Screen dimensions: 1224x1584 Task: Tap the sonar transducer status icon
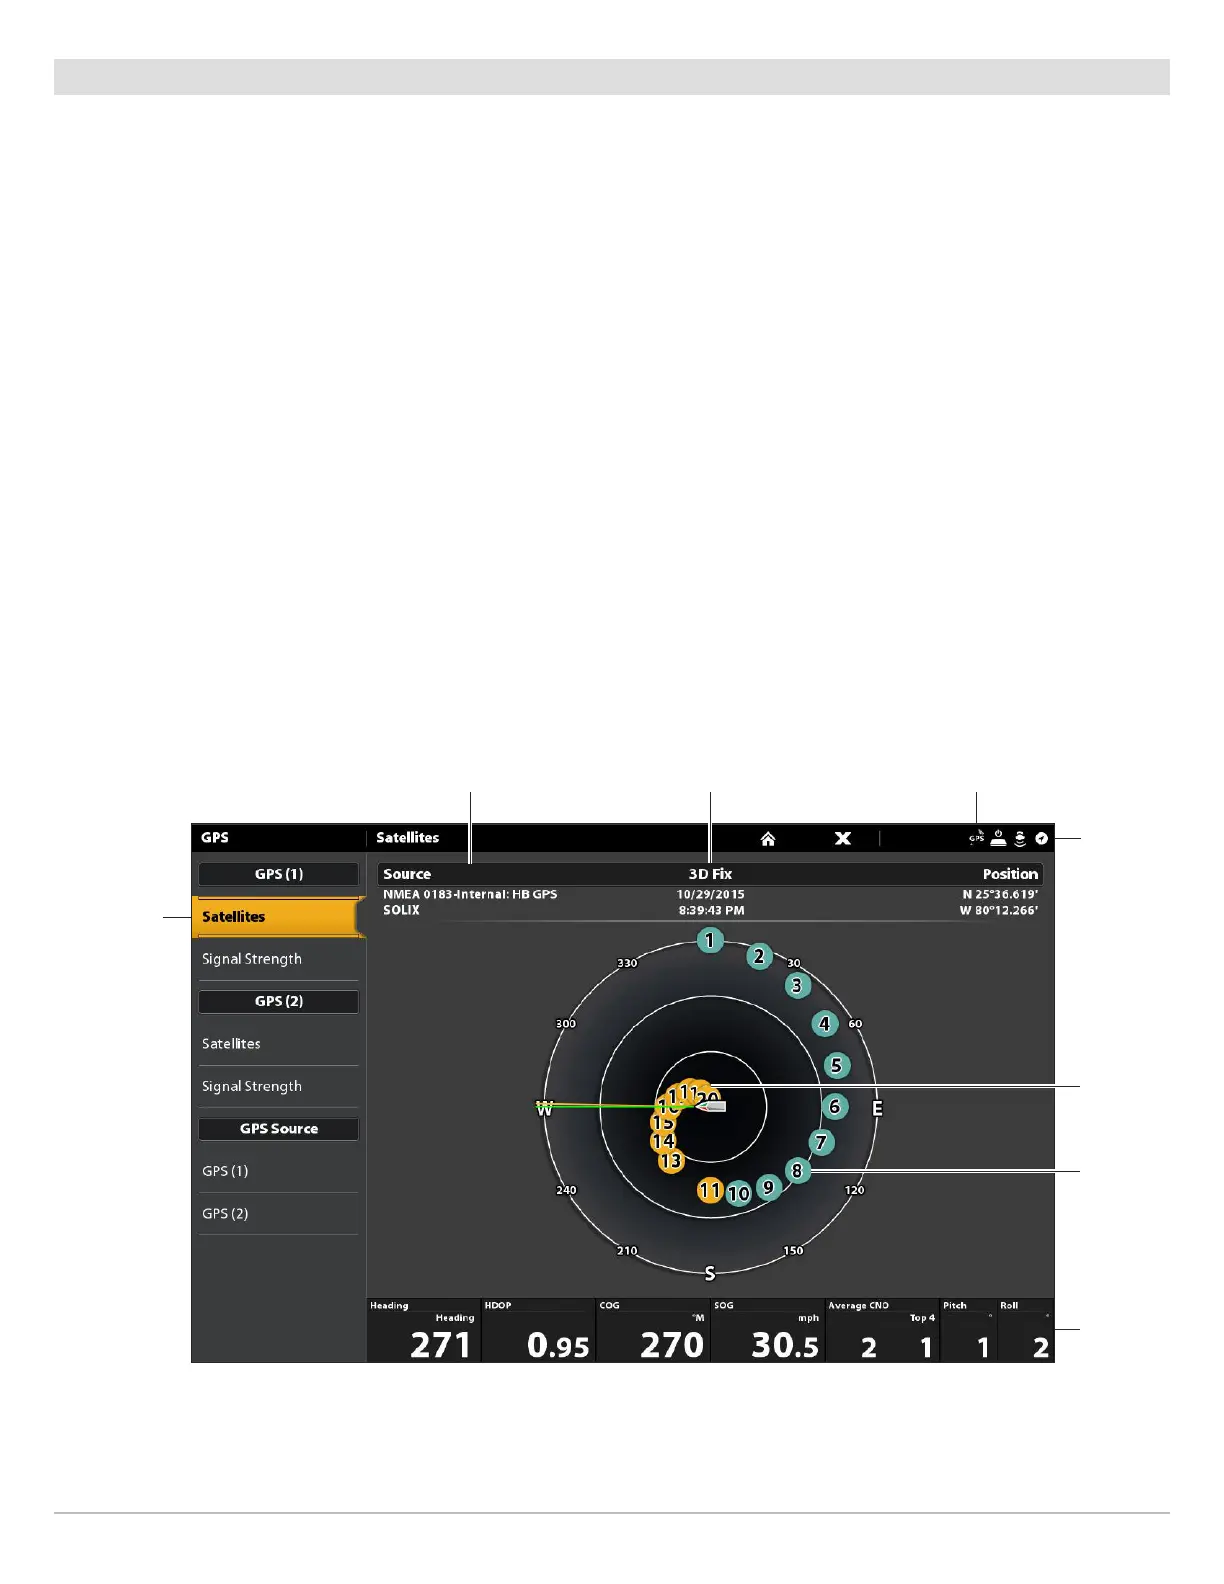(x=1020, y=838)
